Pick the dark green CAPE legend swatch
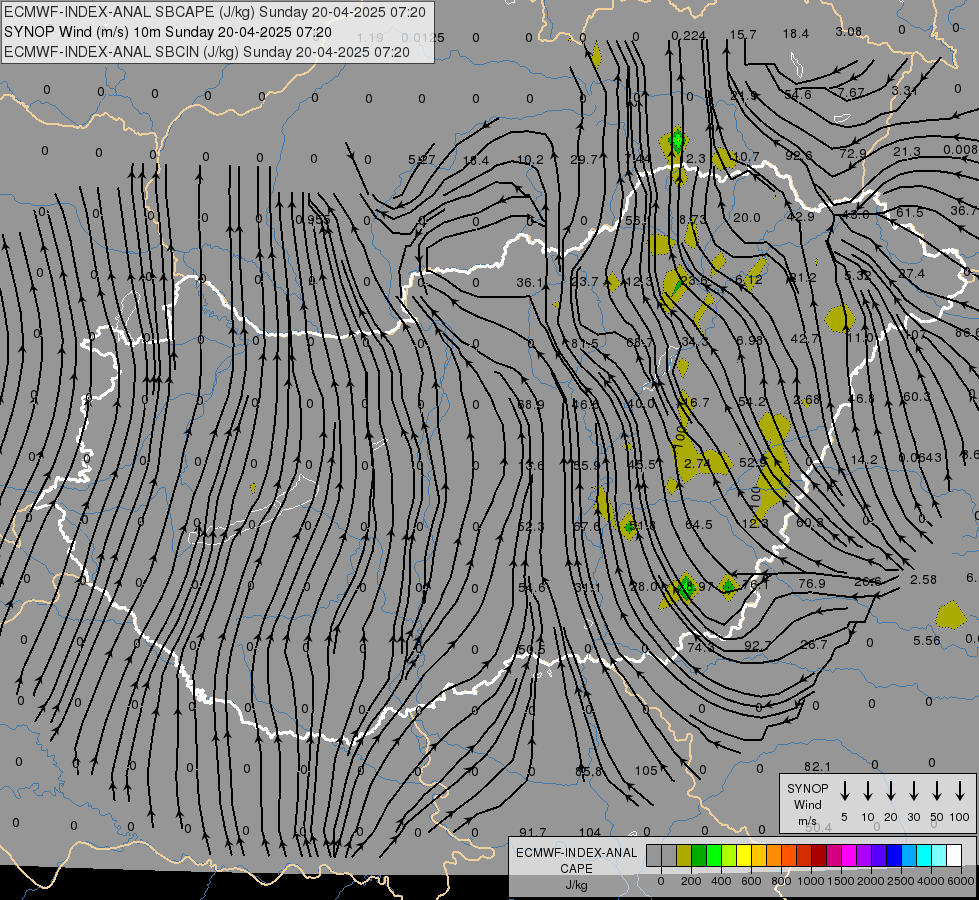The height and width of the screenshot is (900, 979). (699, 856)
